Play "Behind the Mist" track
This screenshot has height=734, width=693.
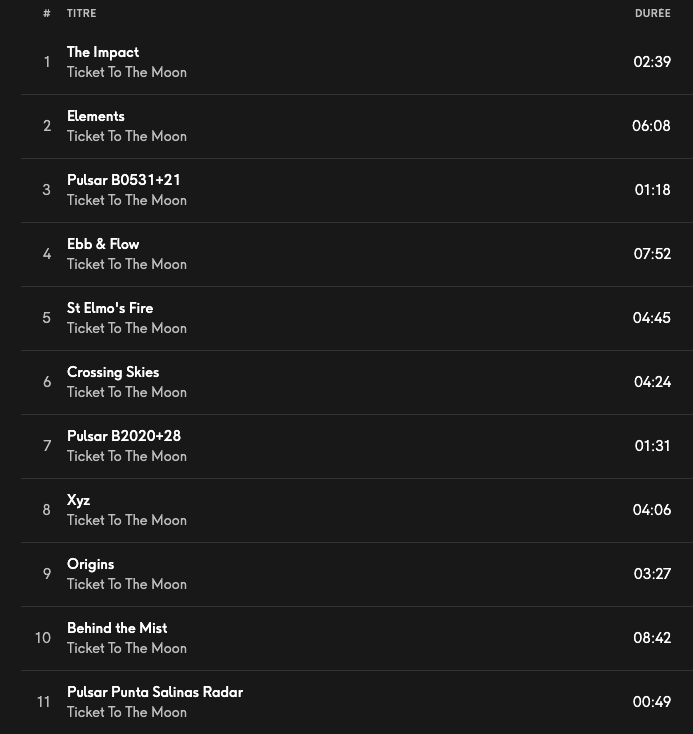[117, 628]
